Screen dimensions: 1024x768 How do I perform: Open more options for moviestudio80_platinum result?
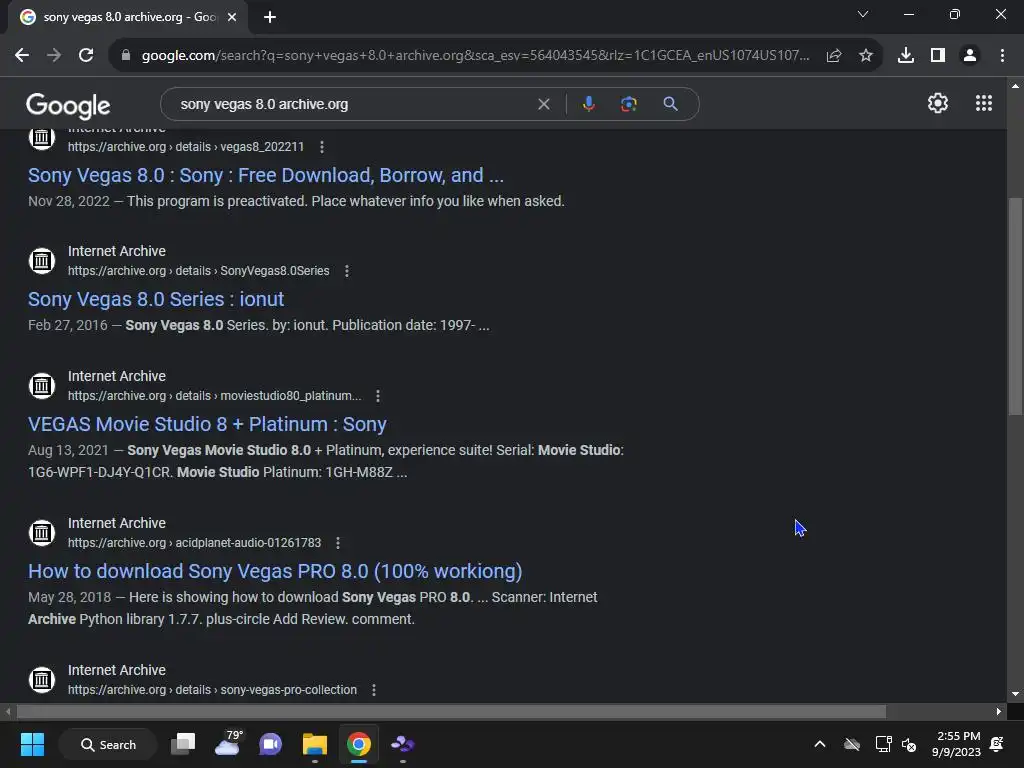tap(377, 396)
